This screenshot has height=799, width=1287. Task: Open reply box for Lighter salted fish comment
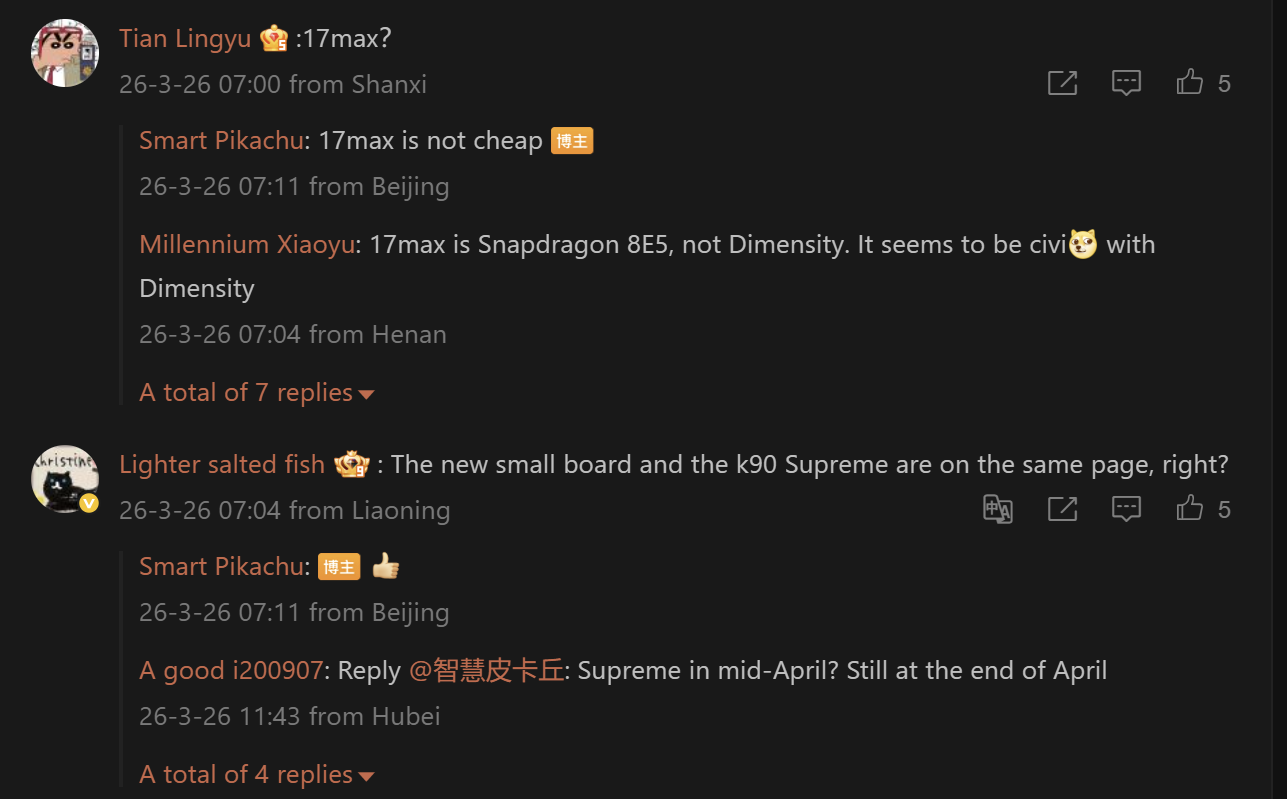coord(1126,509)
